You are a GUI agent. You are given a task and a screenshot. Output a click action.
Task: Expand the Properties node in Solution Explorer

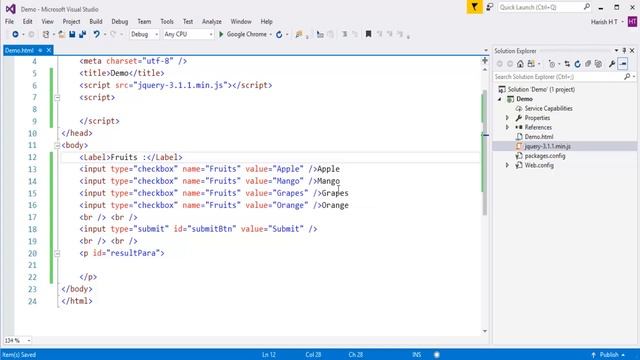(507, 118)
